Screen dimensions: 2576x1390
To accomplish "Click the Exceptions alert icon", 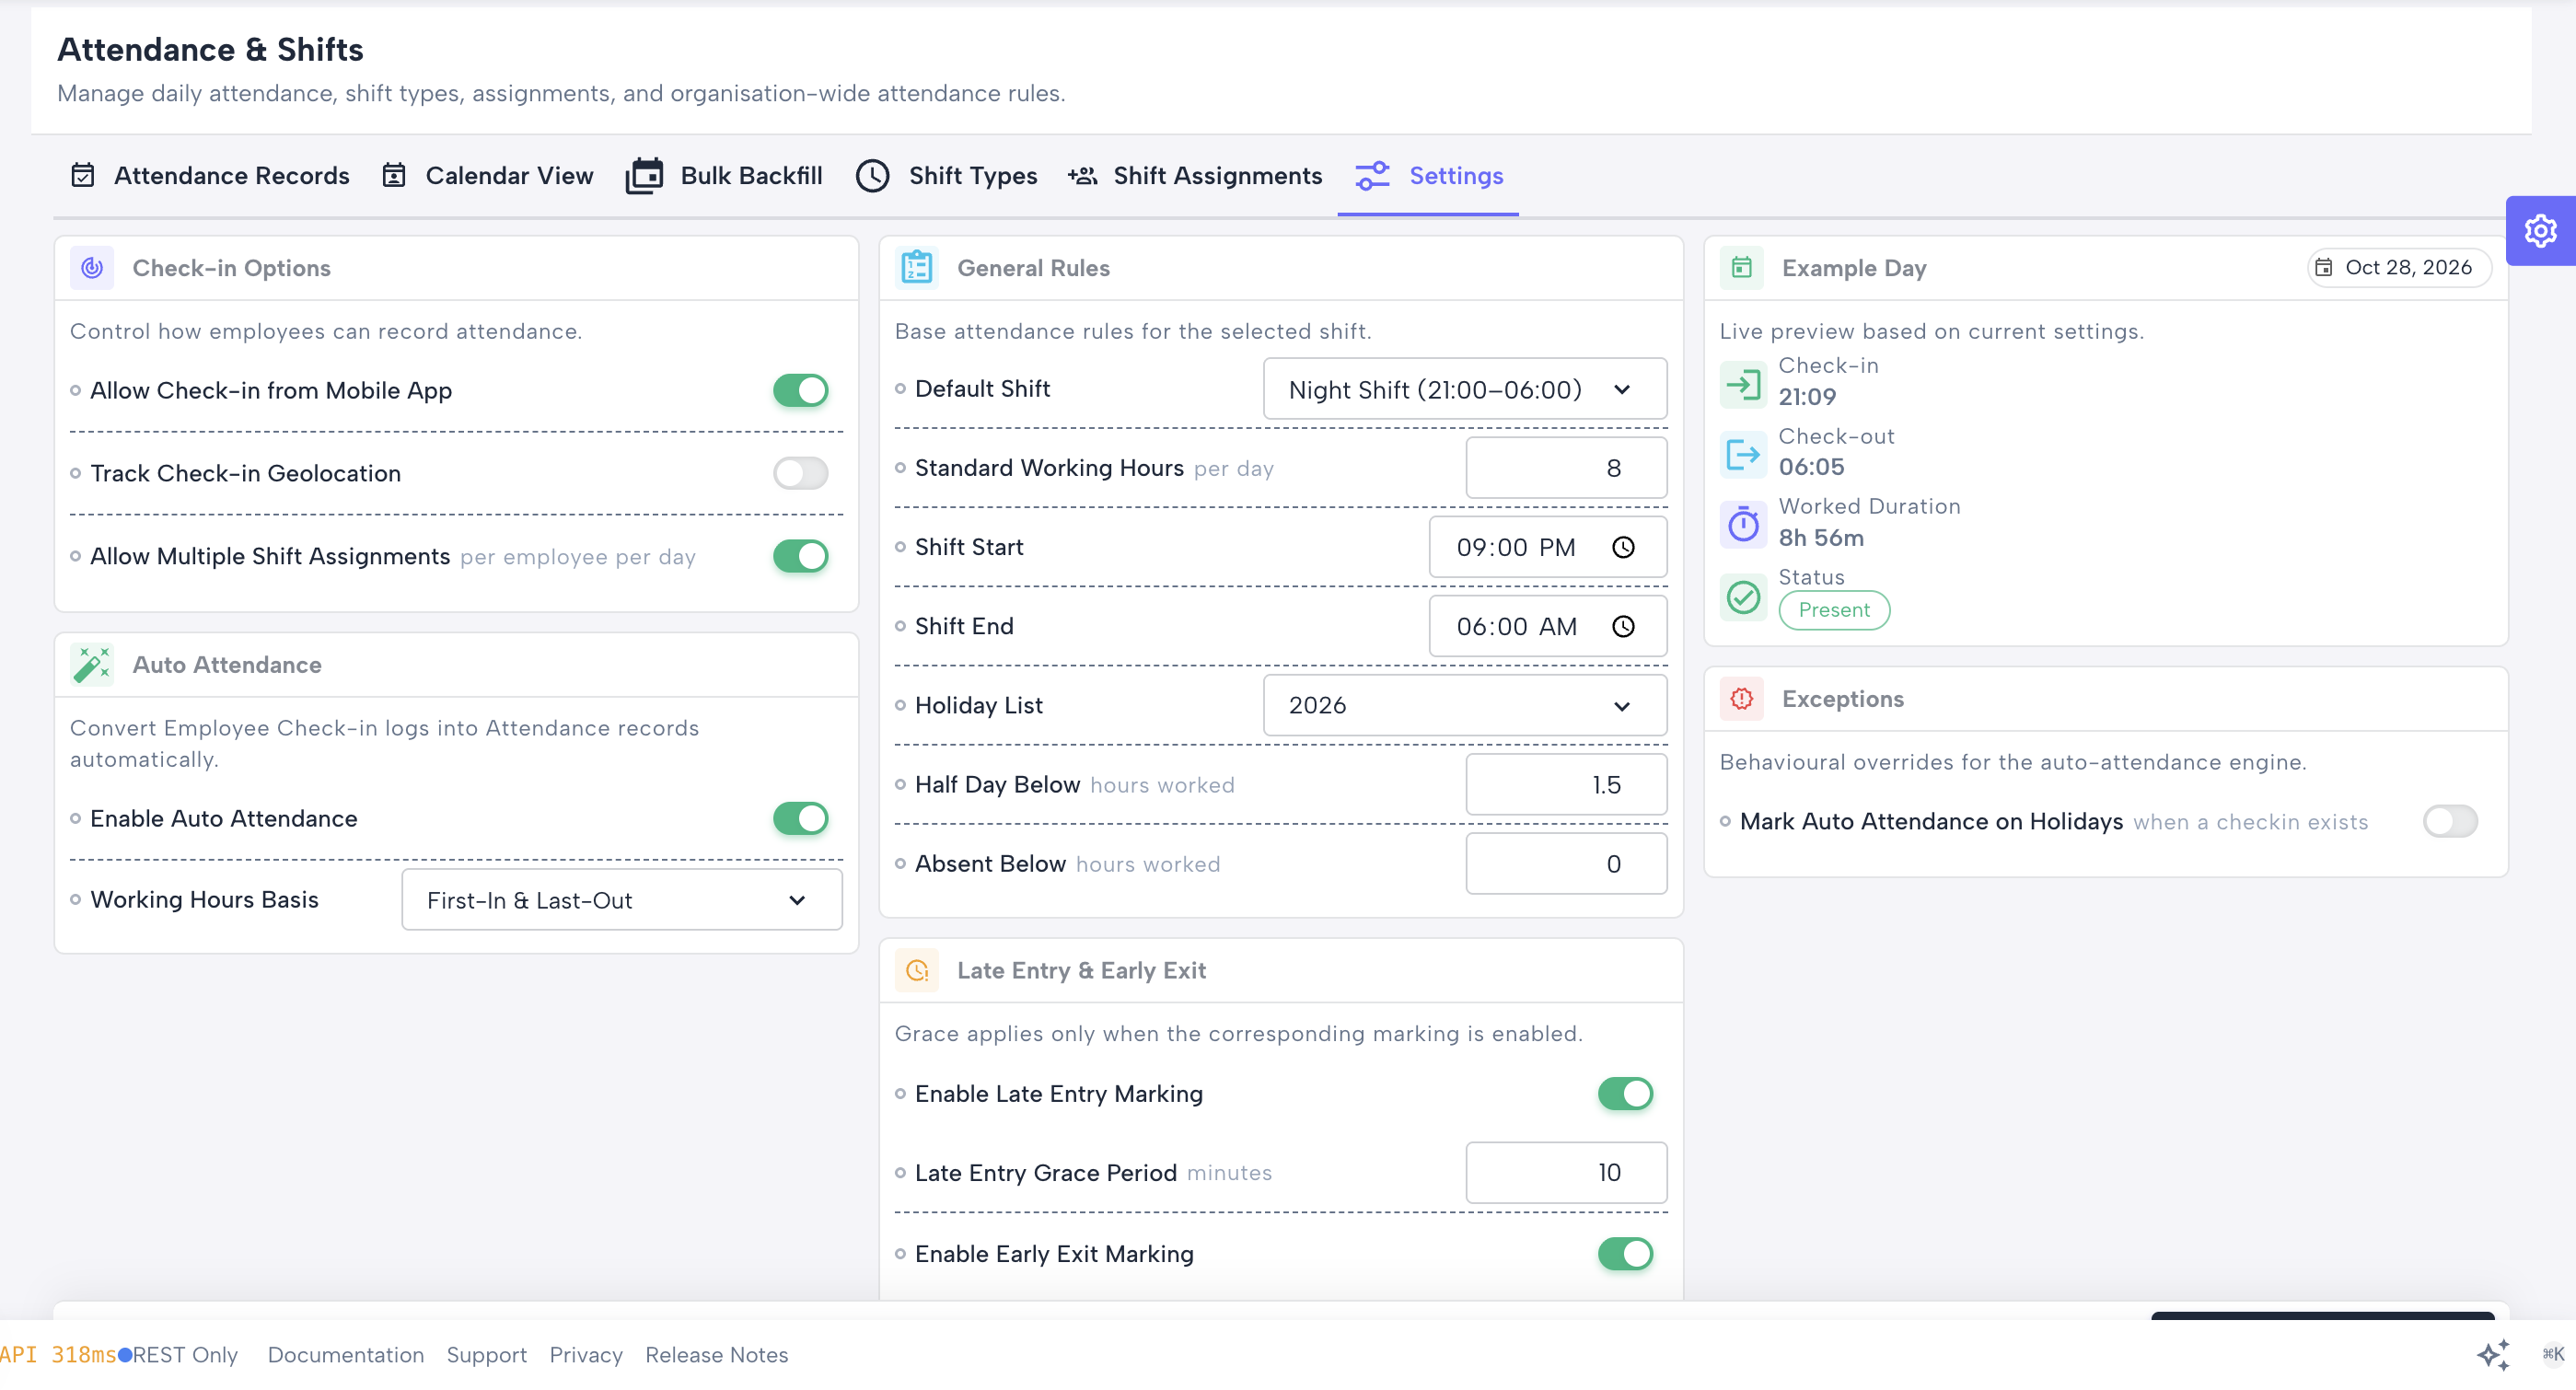I will pos(1742,699).
